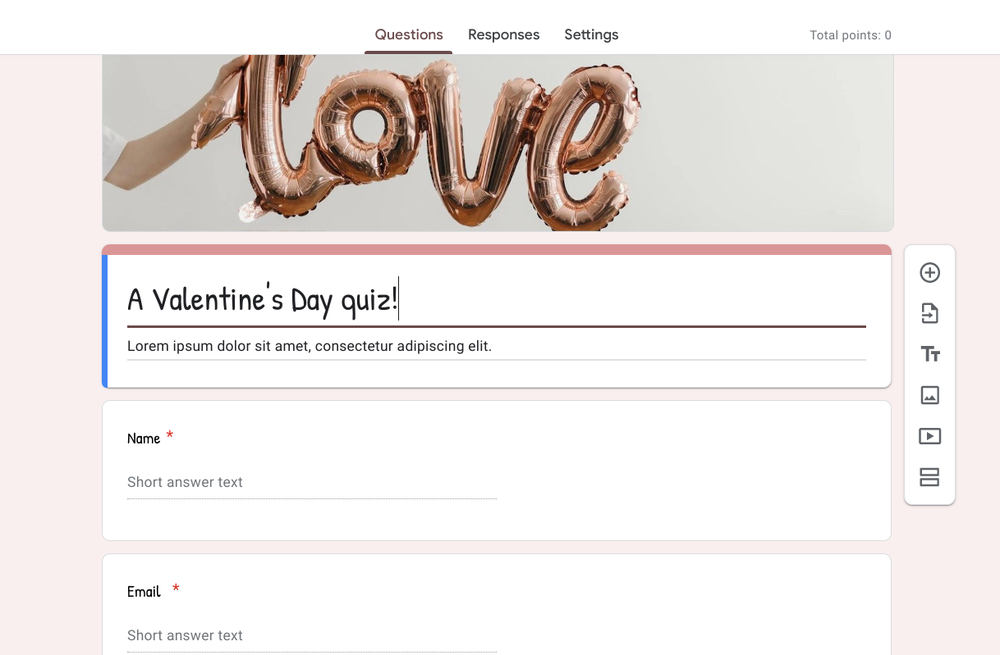Add a new section to the form
Screen dimensions: 1000x655
pyautogui.click(x=929, y=477)
